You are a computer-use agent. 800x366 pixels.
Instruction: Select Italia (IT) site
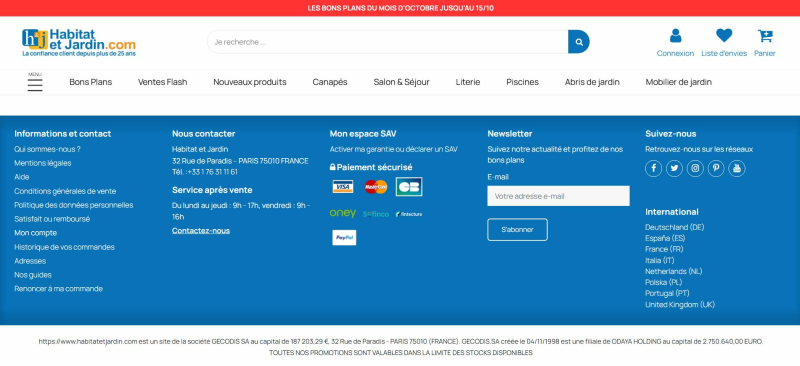660,260
